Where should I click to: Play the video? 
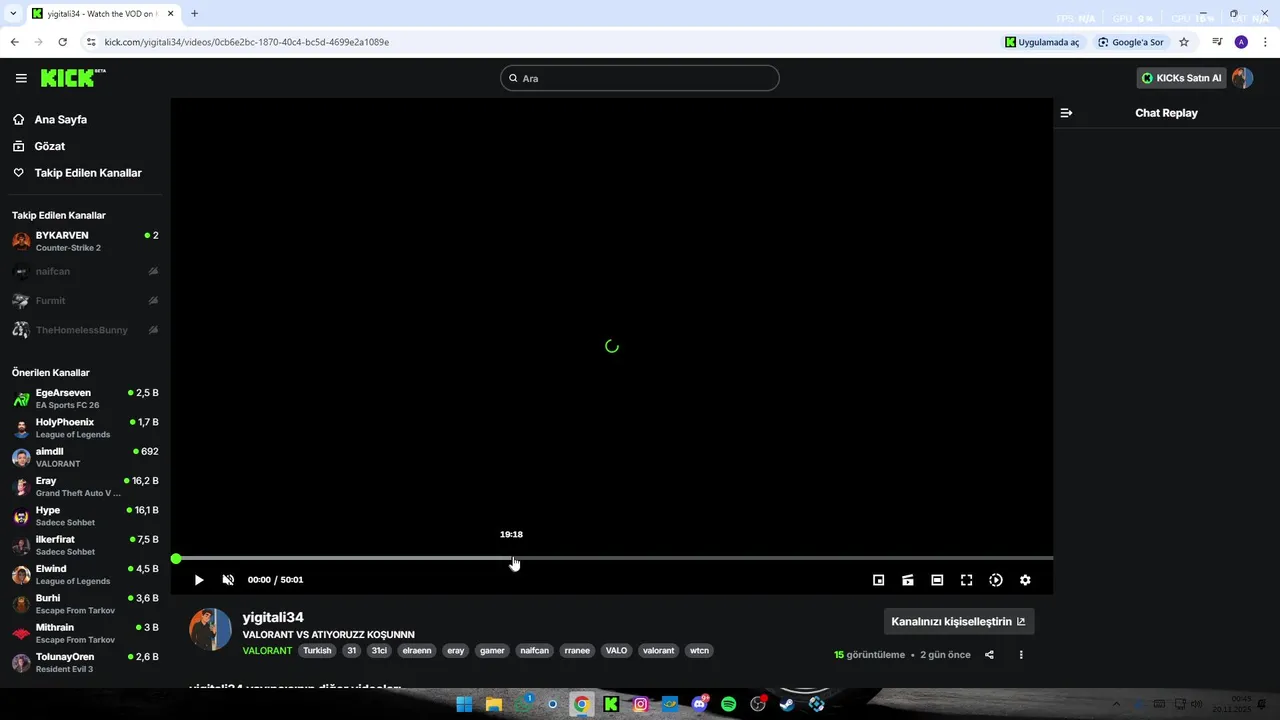click(199, 580)
